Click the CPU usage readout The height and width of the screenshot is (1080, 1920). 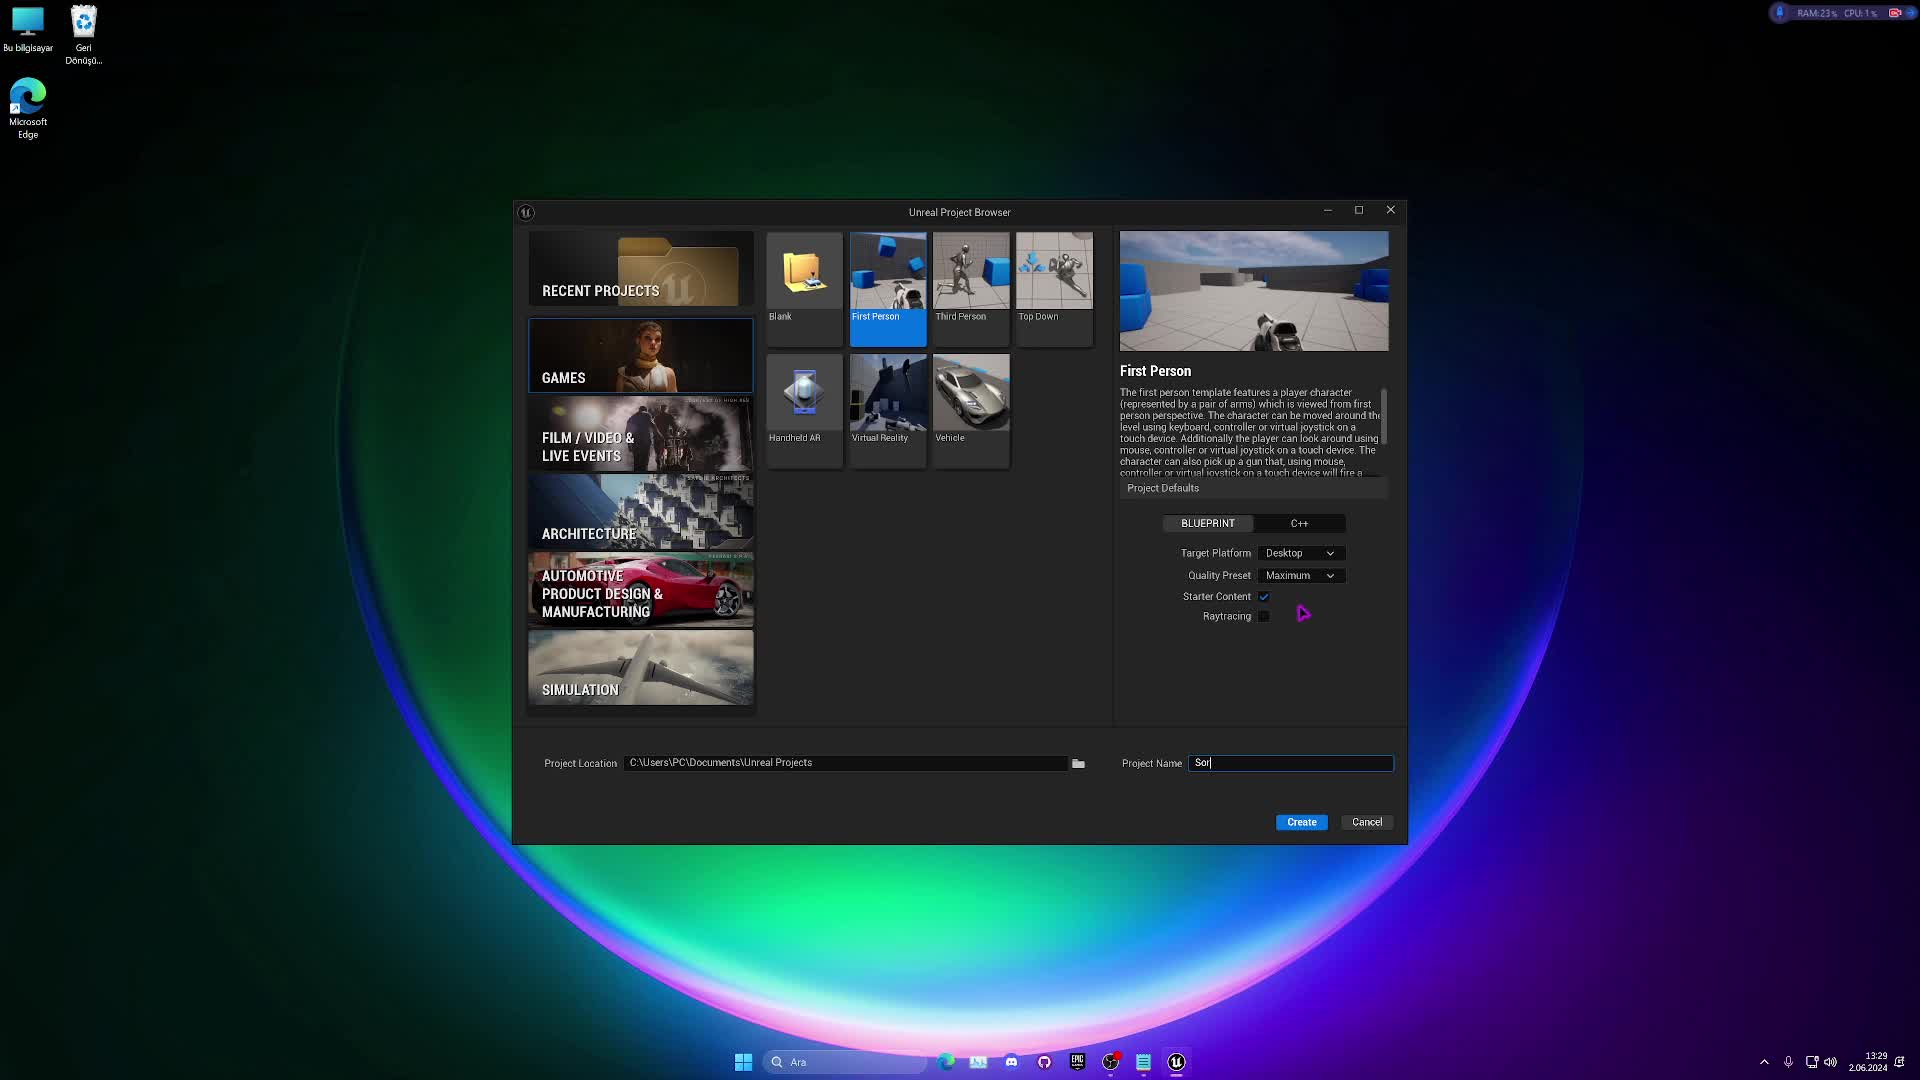(x=1860, y=13)
